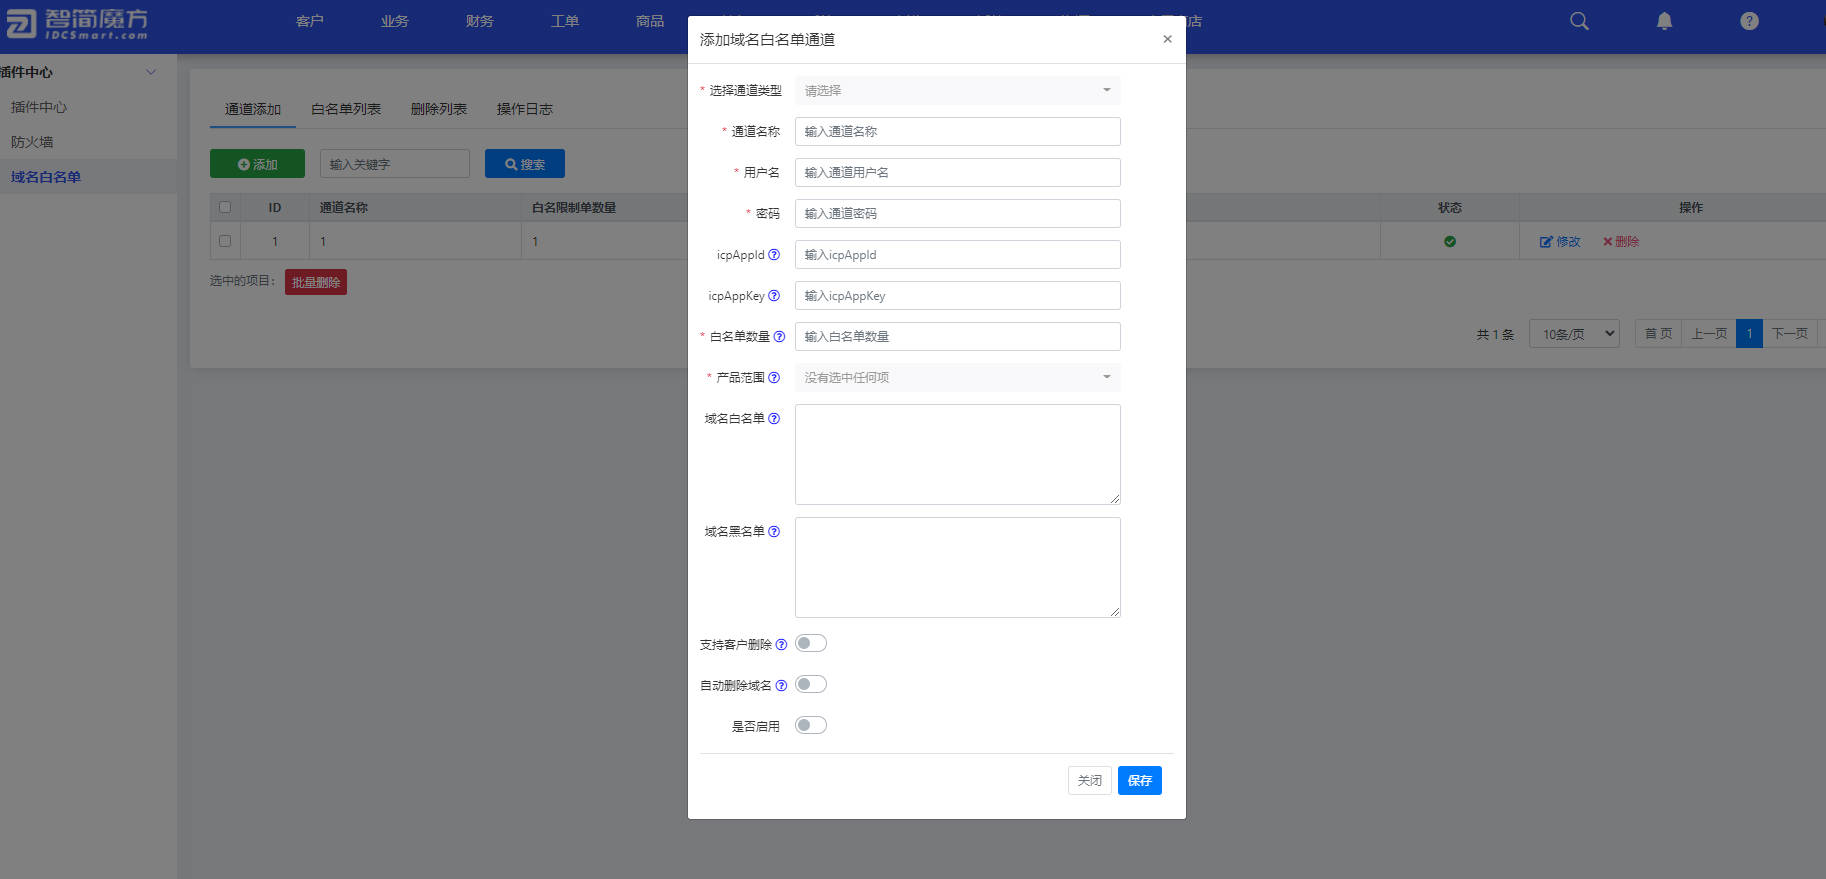This screenshot has width=1826, height=879.
Task: Go to 上一页 in pagination
Action: pos(1709,334)
